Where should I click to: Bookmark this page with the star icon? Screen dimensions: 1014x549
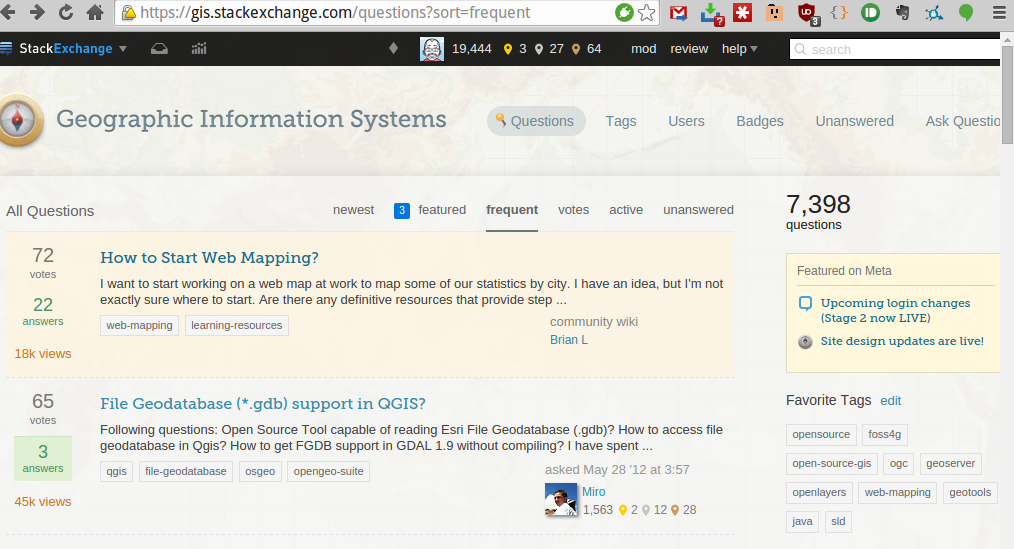tap(647, 12)
